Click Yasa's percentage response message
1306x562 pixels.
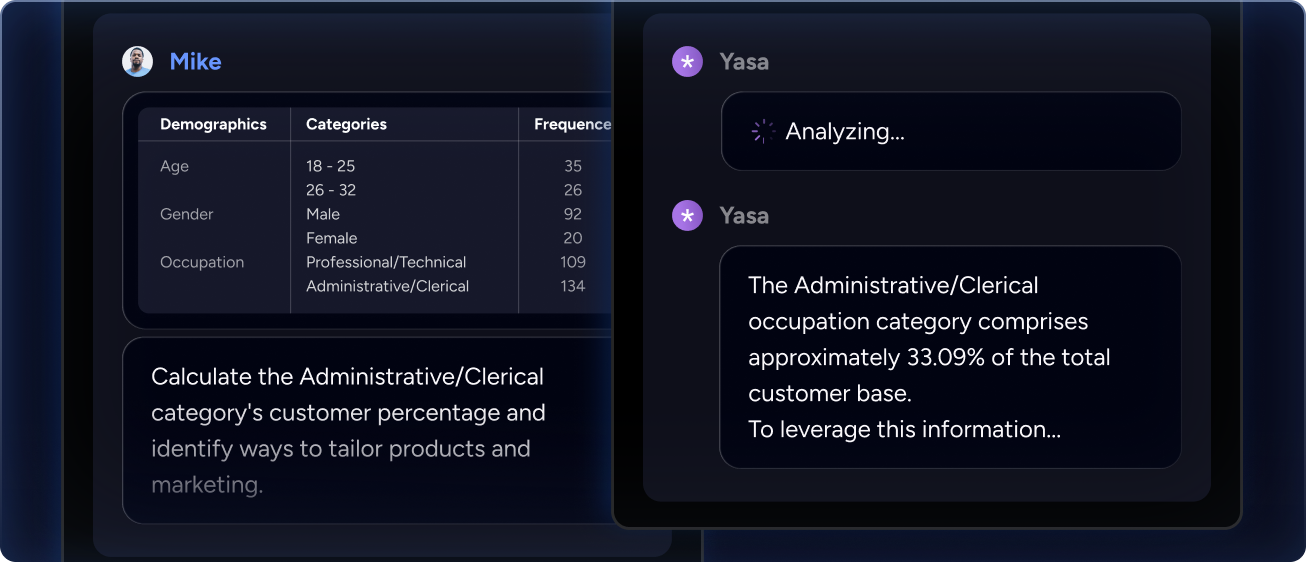click(950, 357)
